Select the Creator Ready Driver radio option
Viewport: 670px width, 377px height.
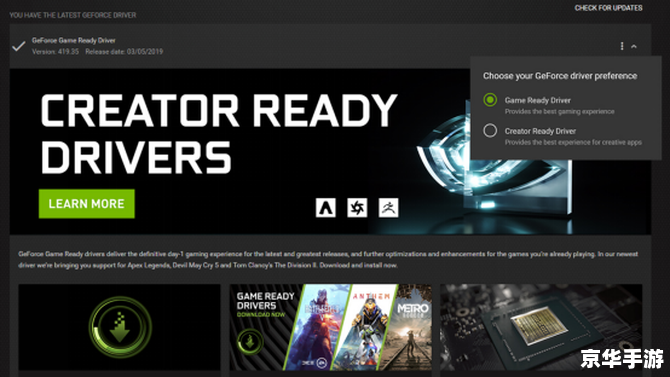tap(490, 130)
